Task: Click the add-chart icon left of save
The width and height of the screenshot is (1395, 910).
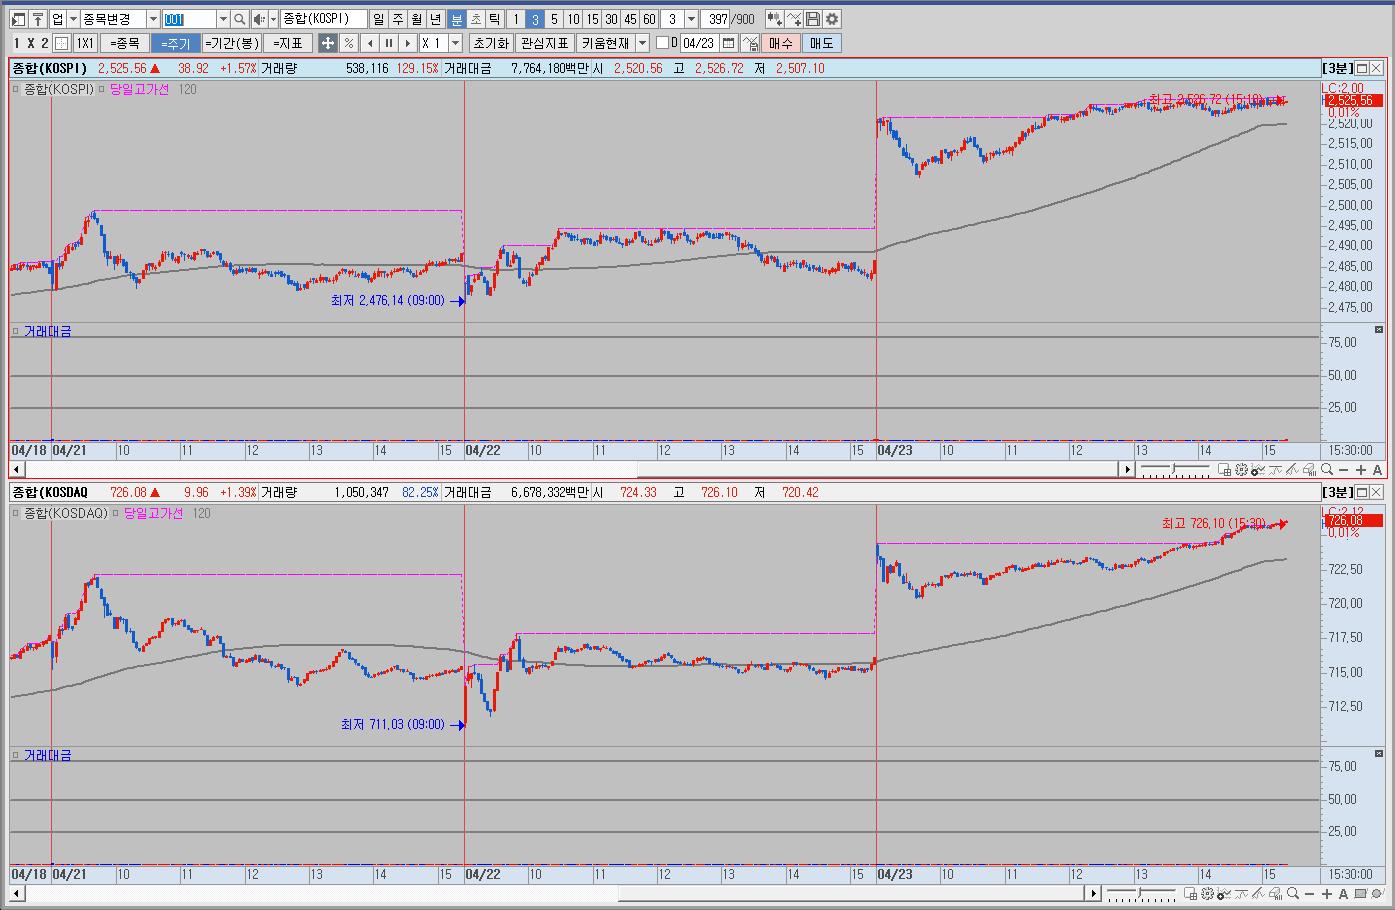Action: pos(774,19)
